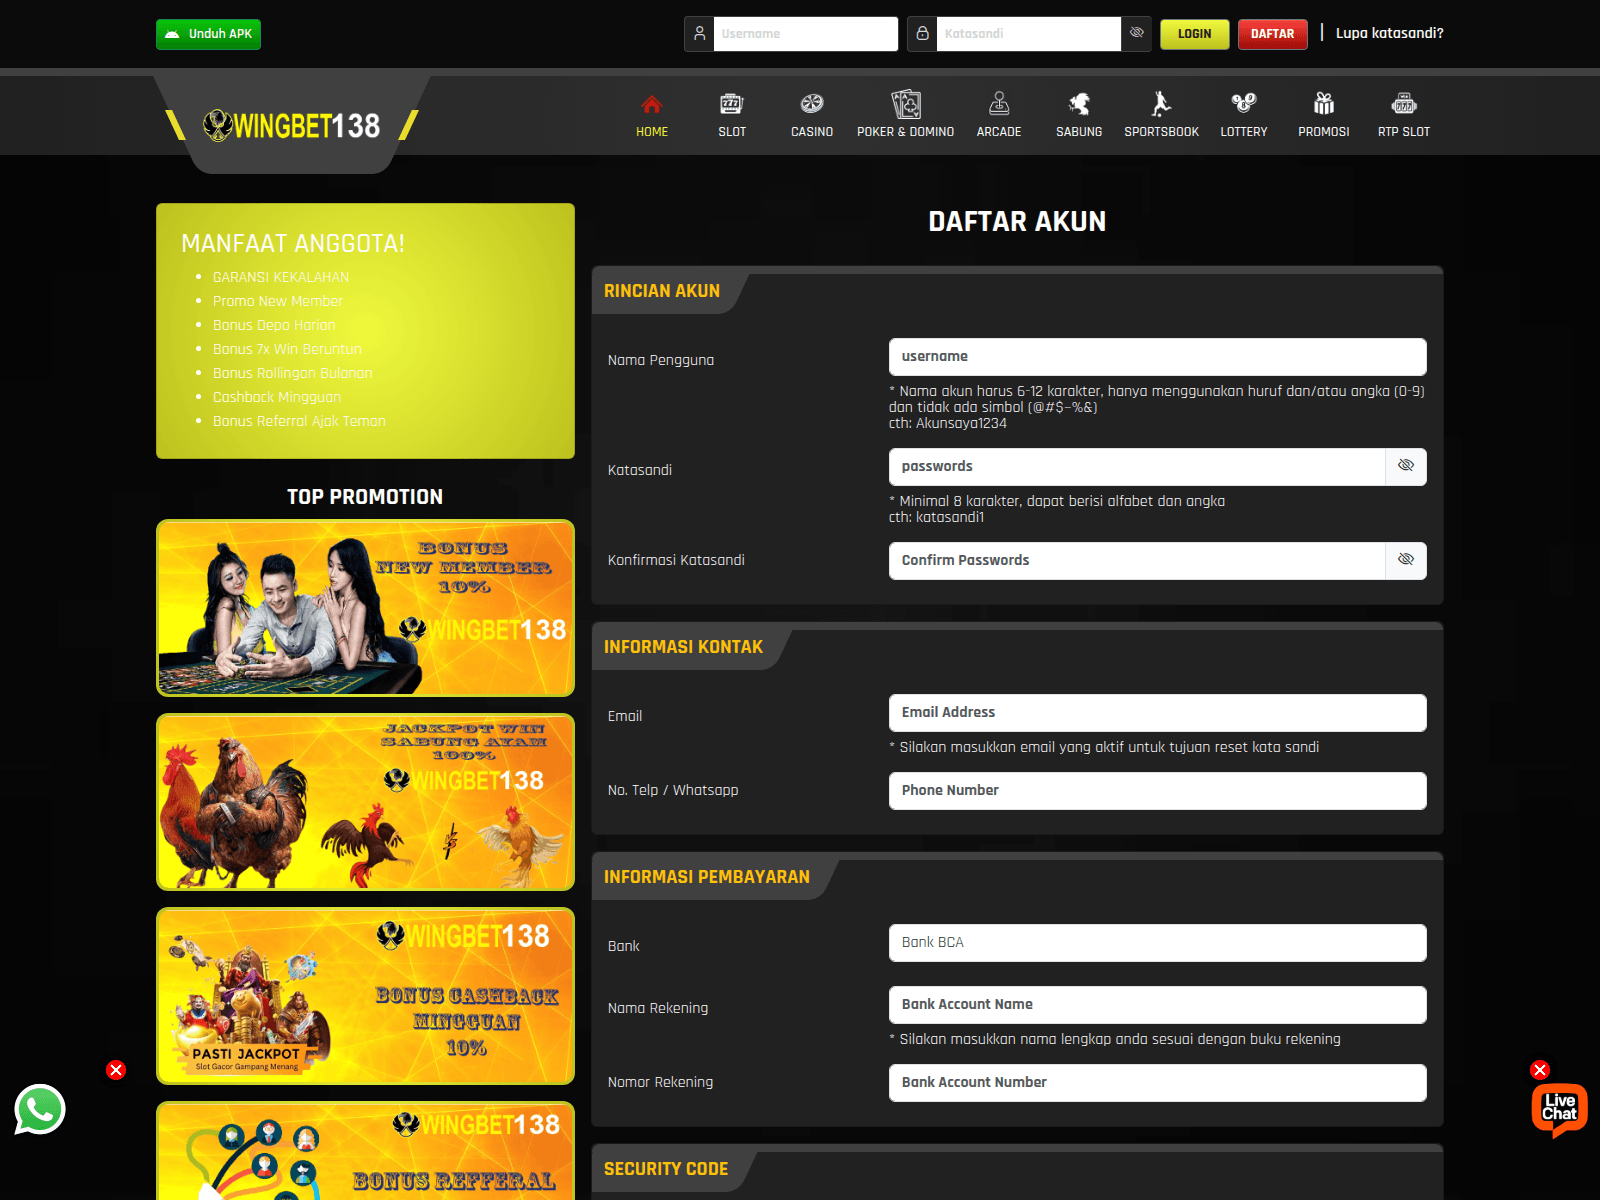Toggle password visibility in login bar
The image size is (1600, 1200).
[x=1136, y=33]
